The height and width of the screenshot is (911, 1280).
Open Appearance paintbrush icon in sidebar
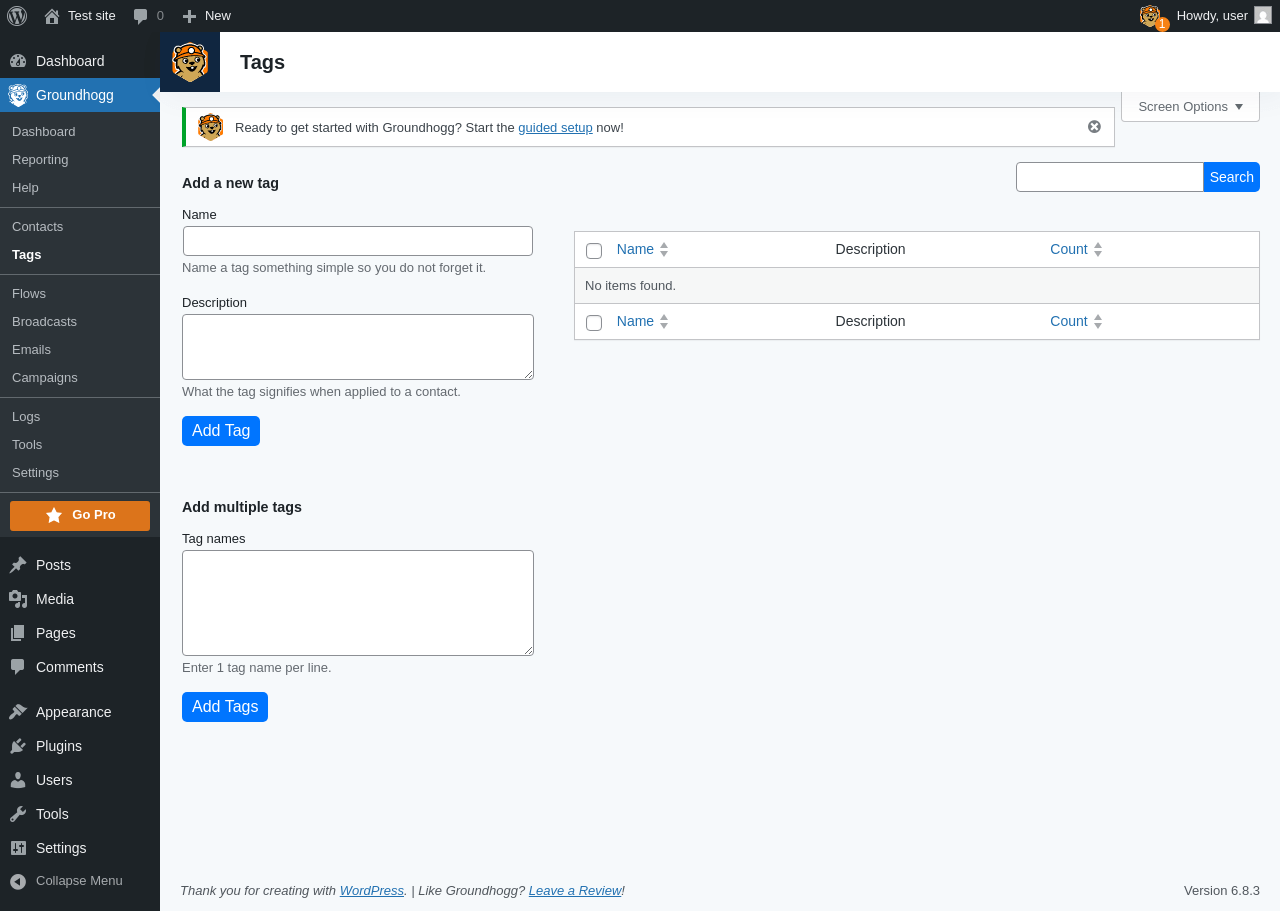[18, 712]
